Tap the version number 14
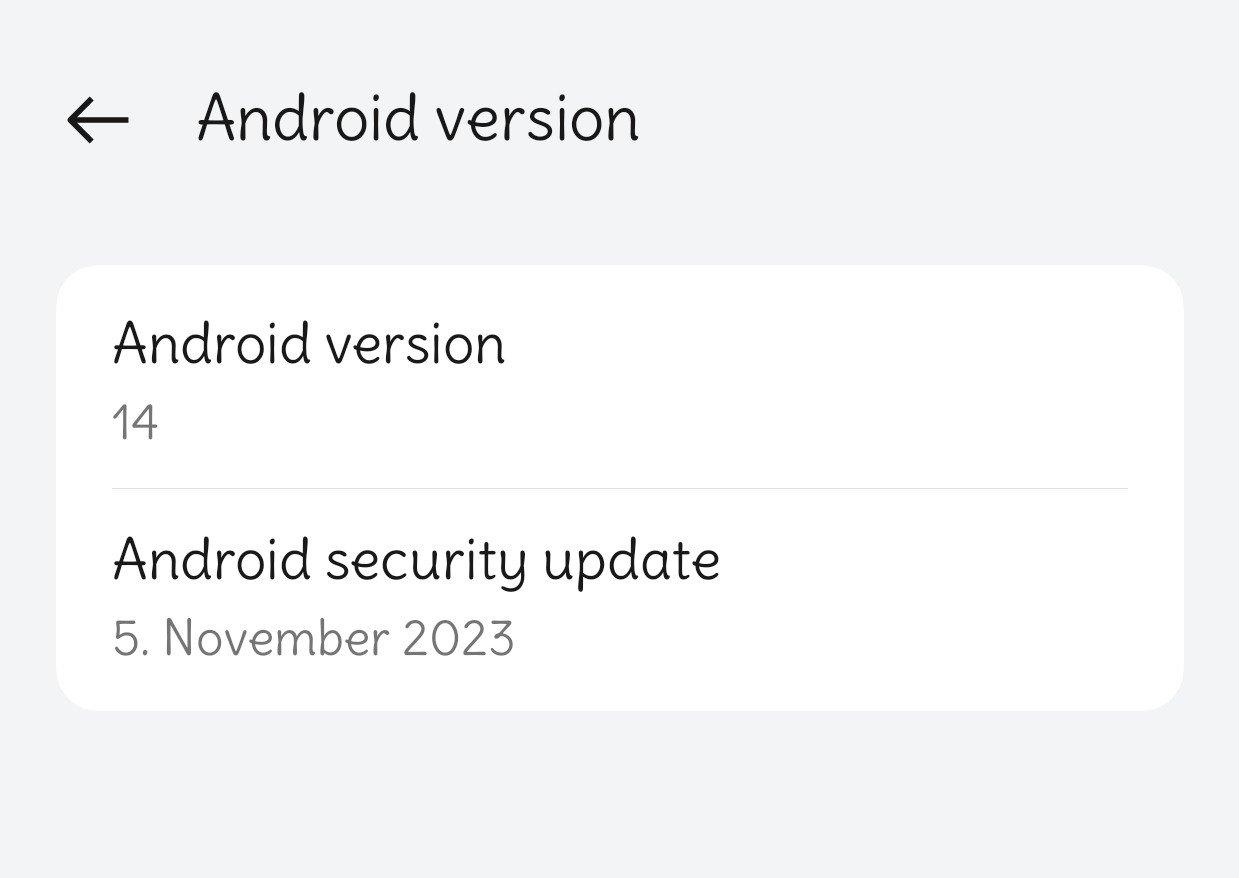1239x878 pixels. coord(135,424)
